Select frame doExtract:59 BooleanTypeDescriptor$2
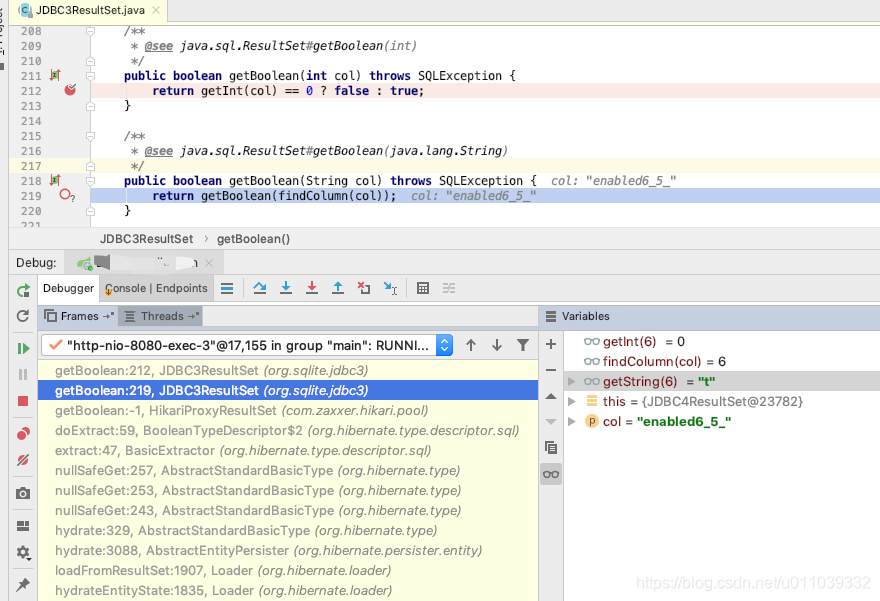 (288, 430)
